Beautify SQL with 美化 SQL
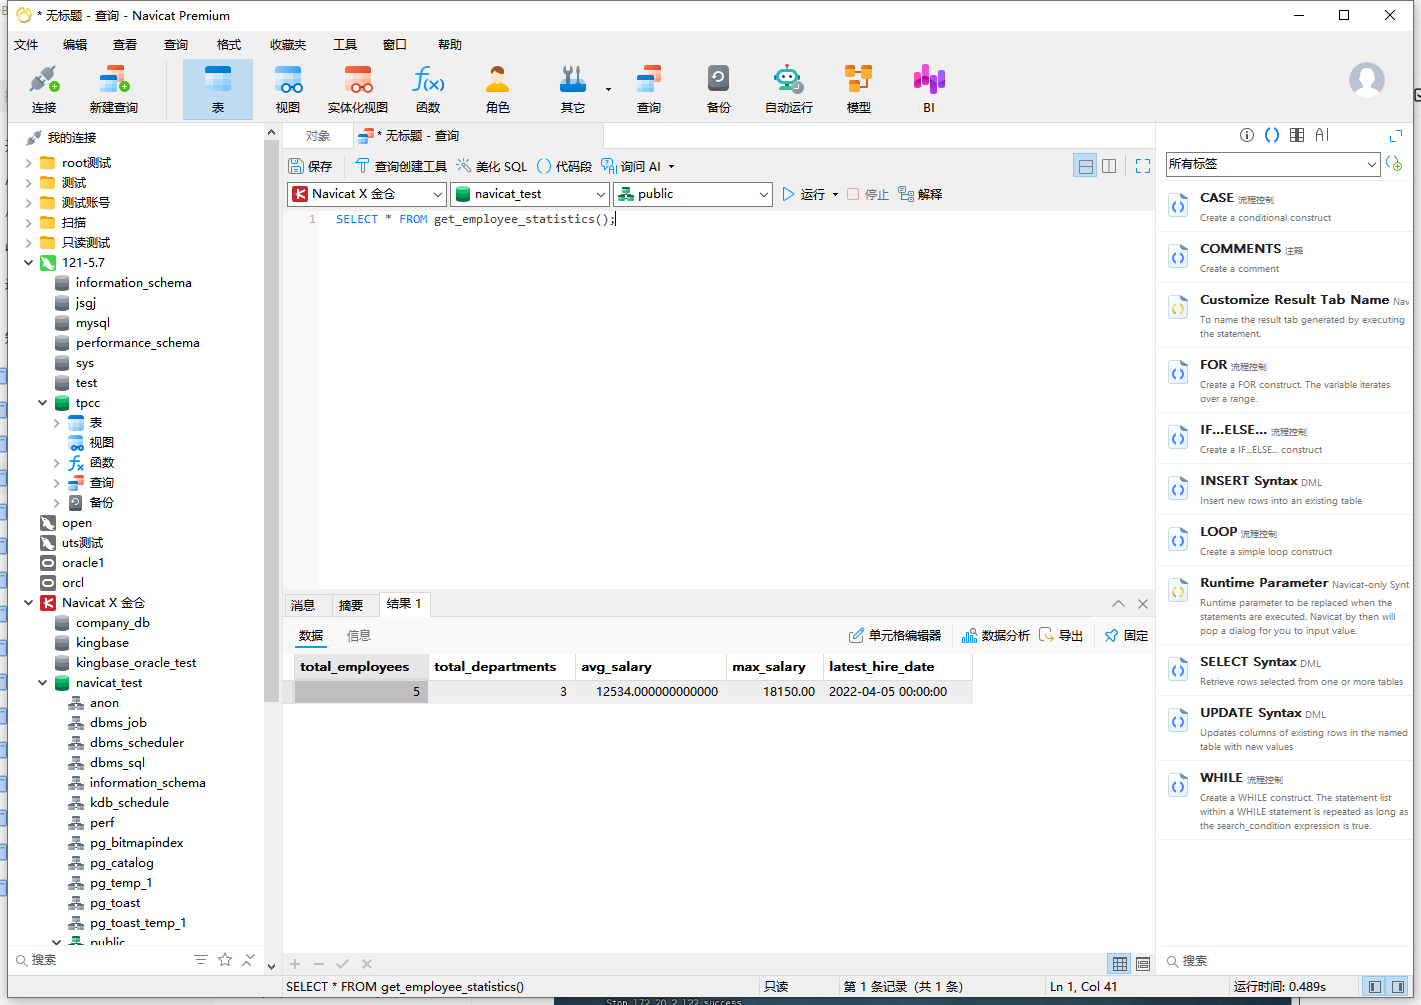The image size is (1421, 1005). pyautogui.click(x=492, y=166)
